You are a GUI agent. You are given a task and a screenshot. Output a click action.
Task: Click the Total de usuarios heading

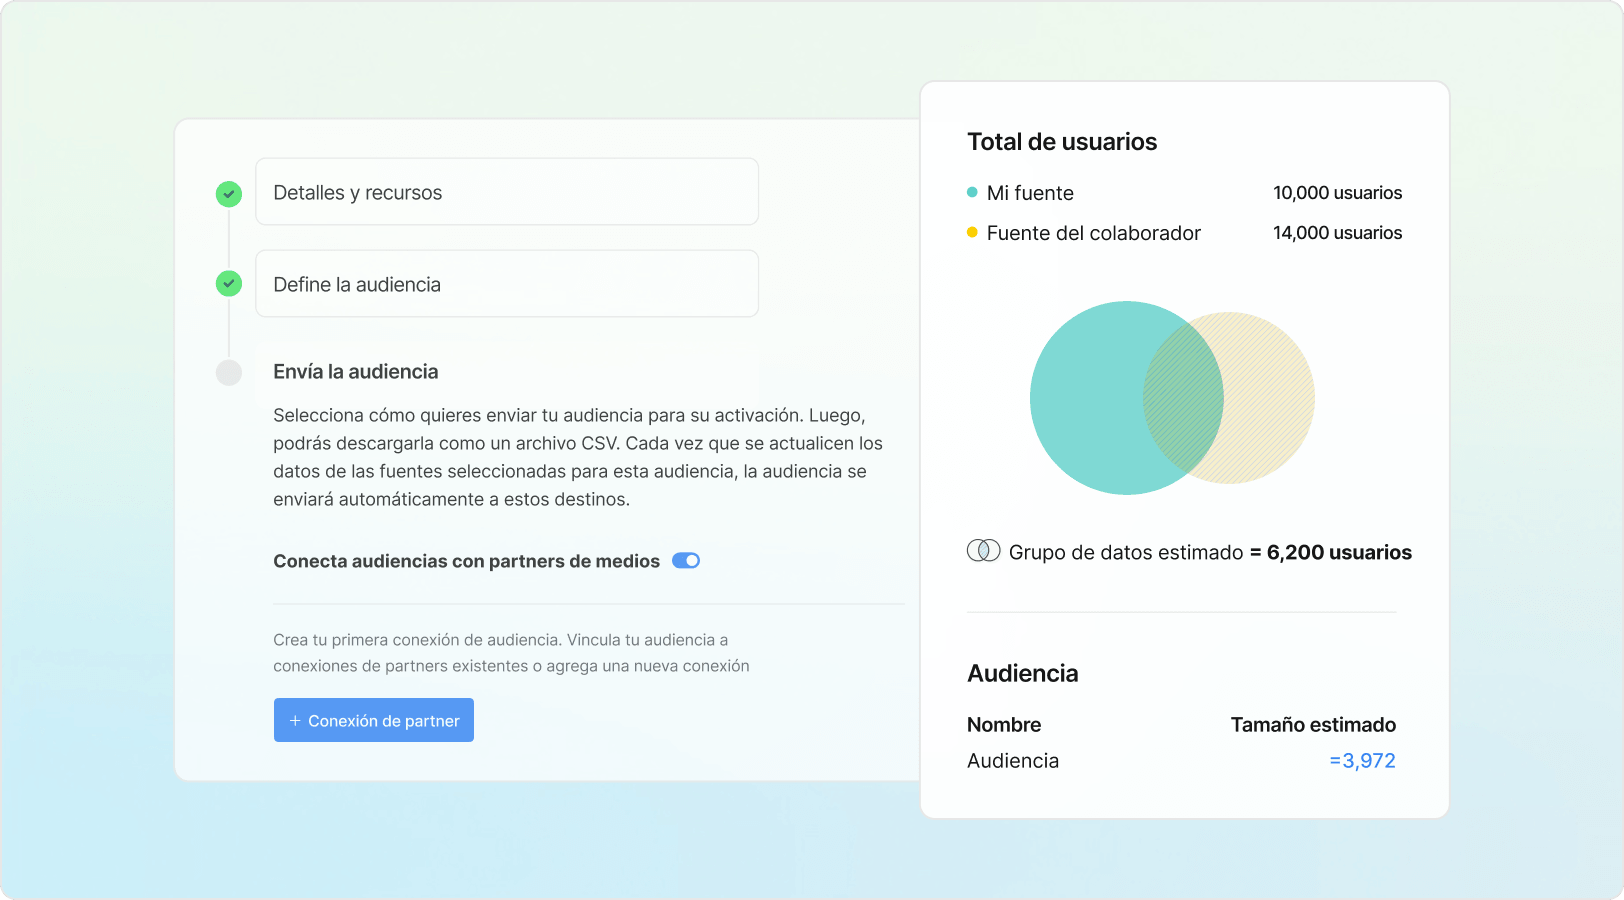pyautogui.click(x=1062, y=142)
